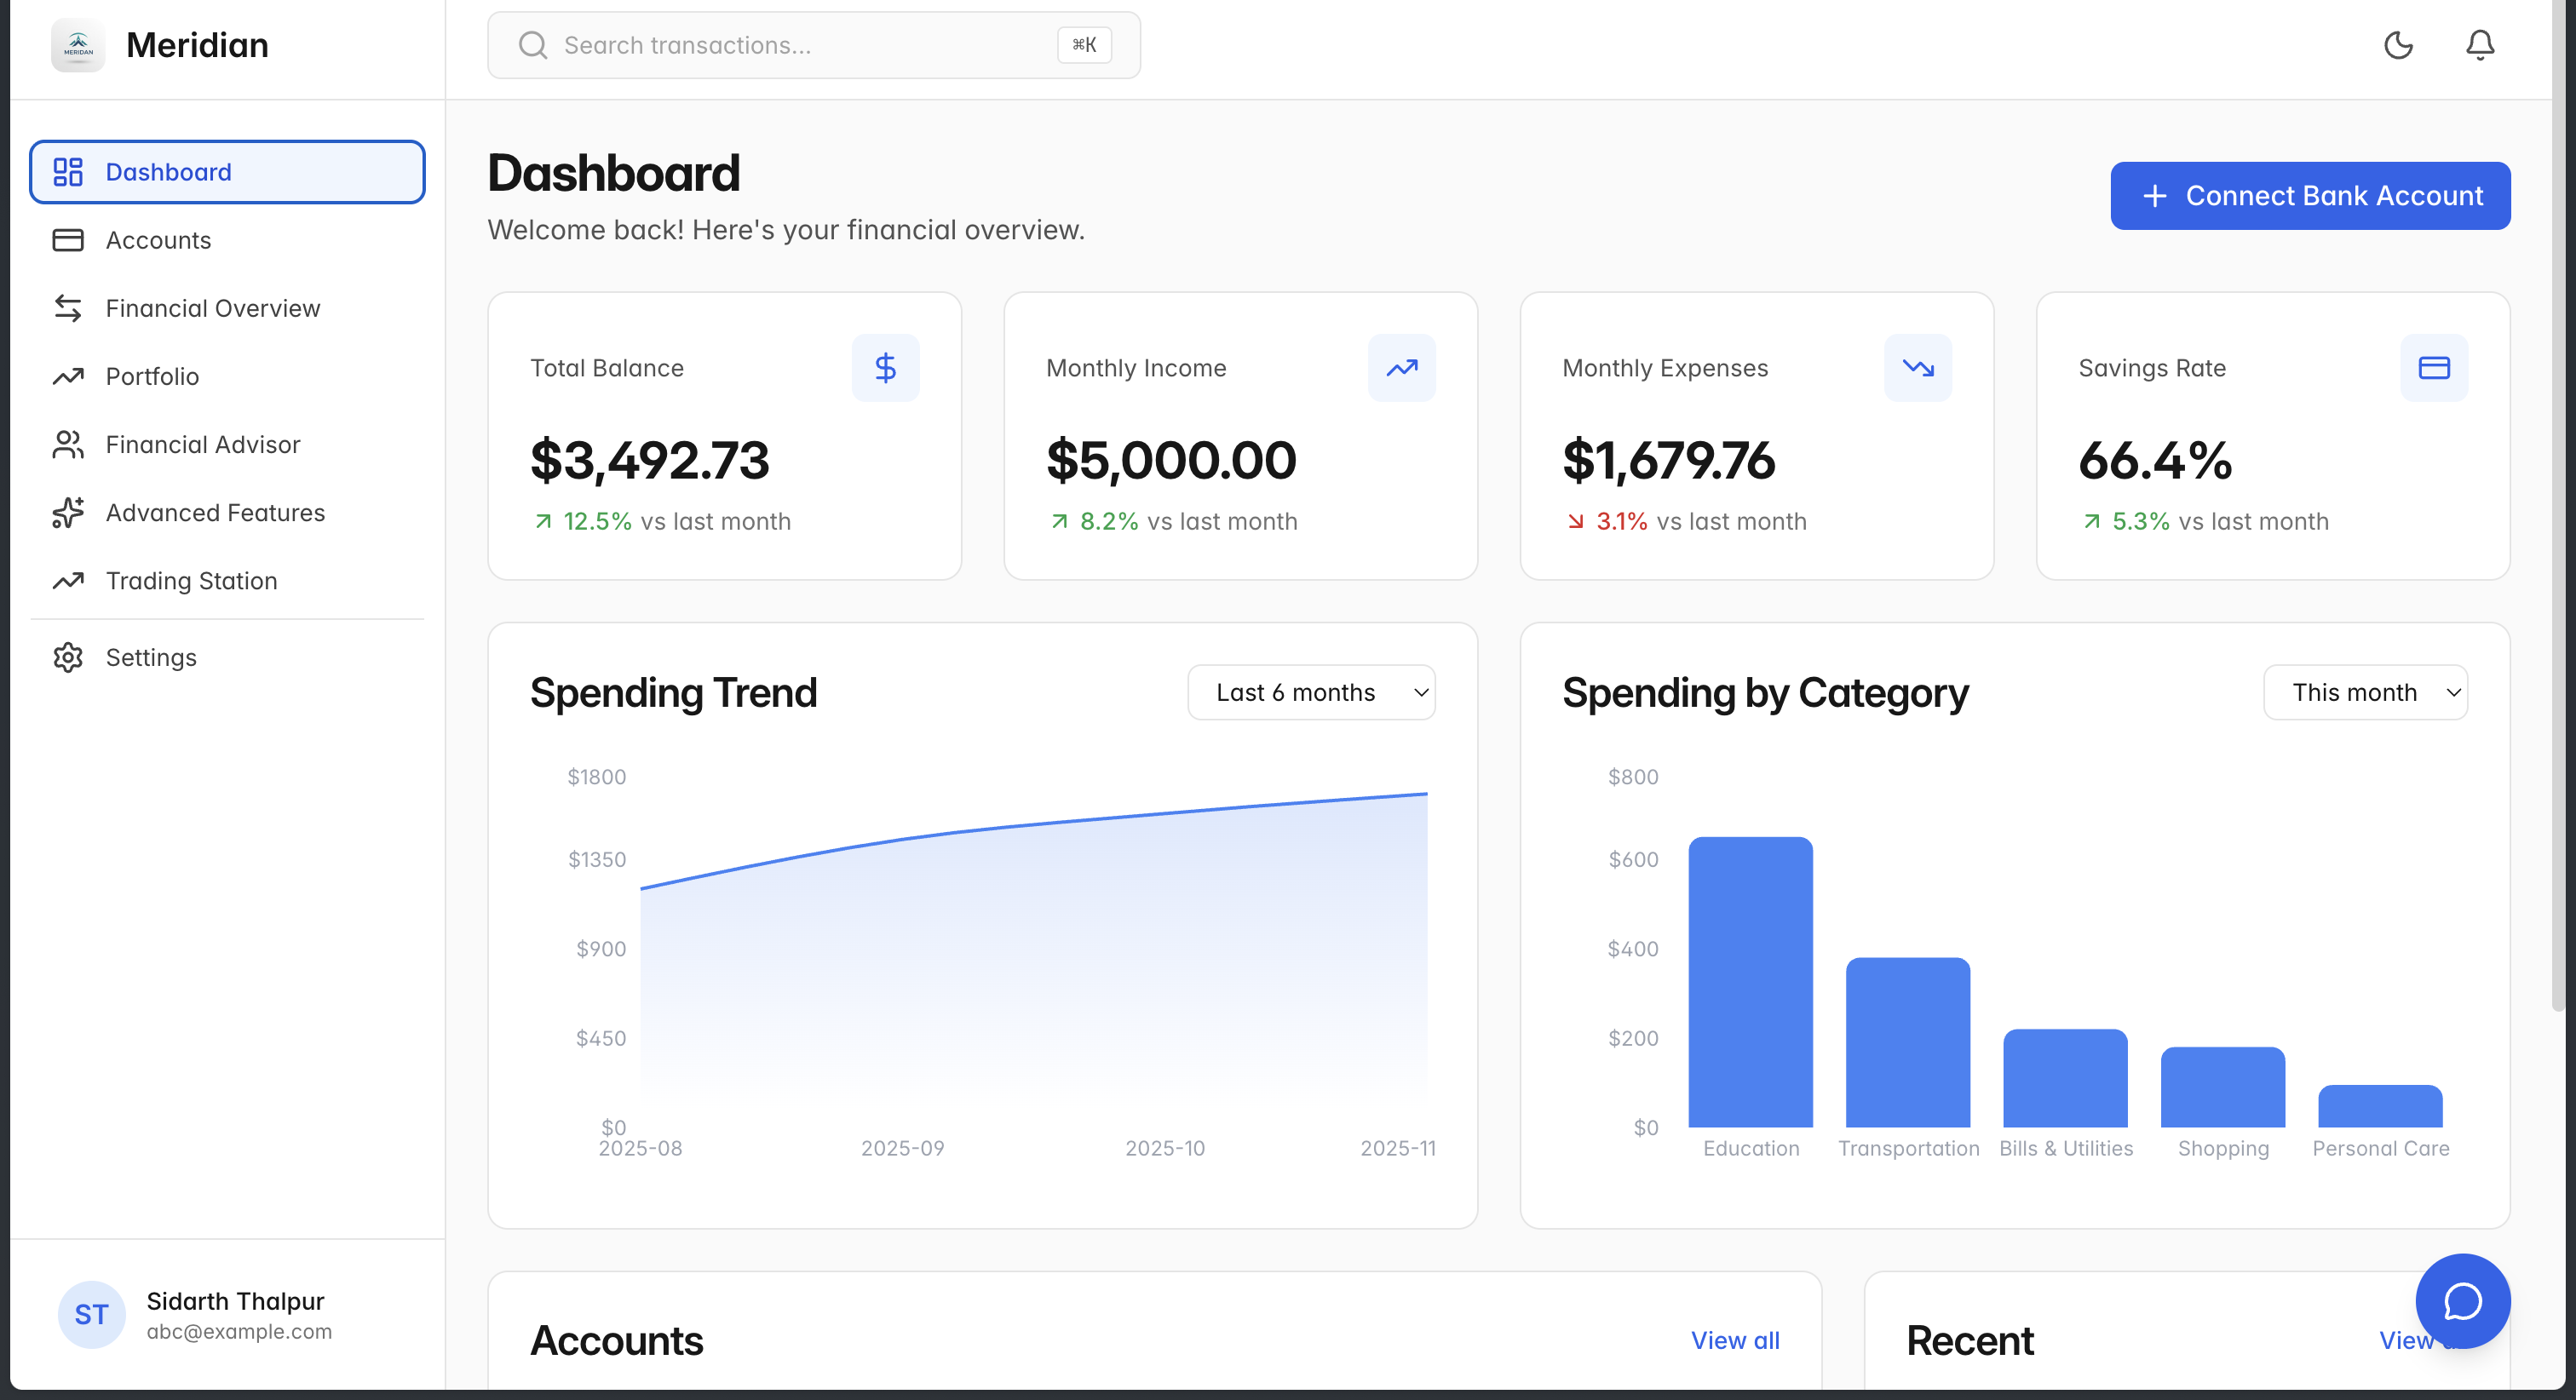Expand the Last 6 months dropdown
The width and height of the screenshot is (2576, 1400).
[x=1310, y=692]
